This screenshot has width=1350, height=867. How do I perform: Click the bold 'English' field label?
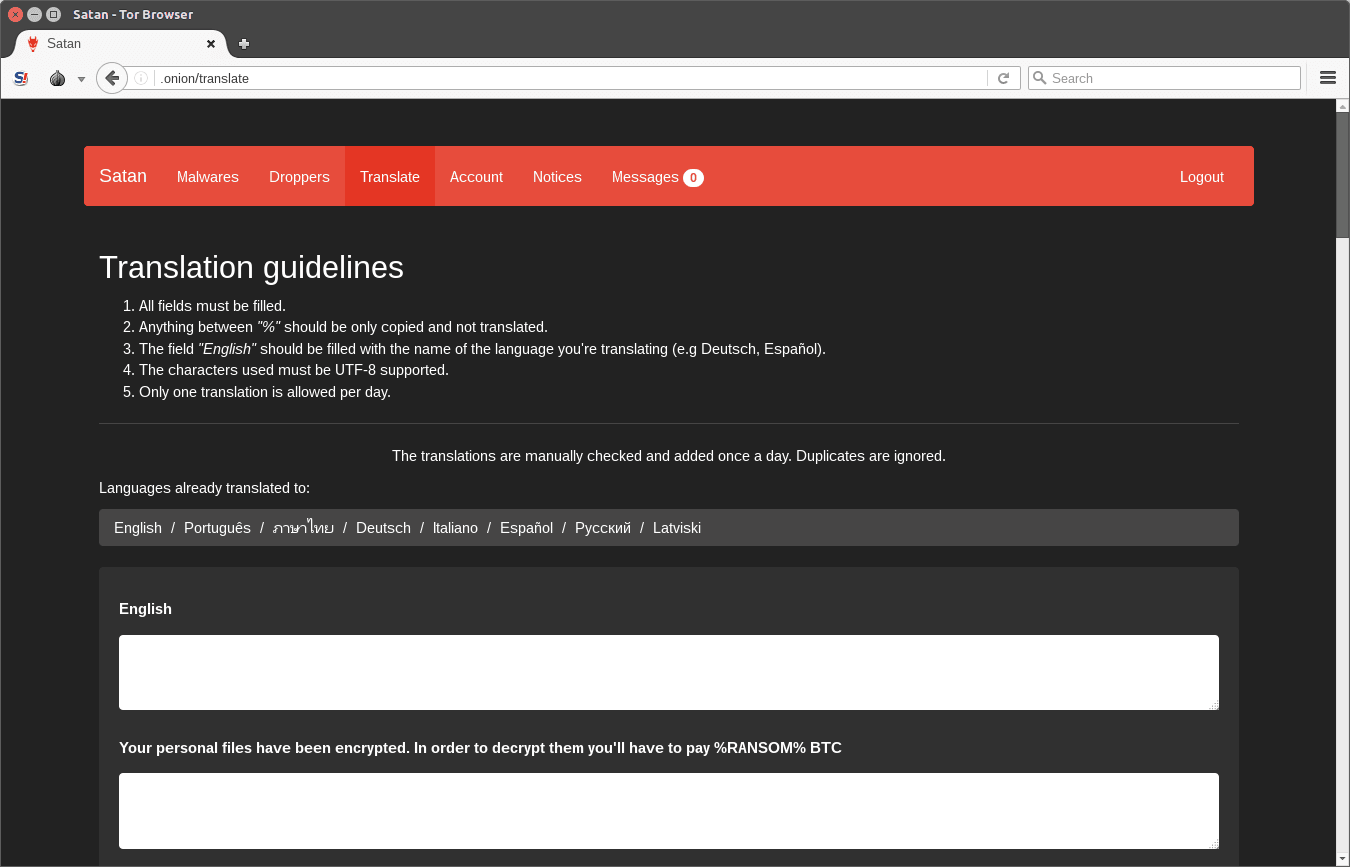pyautogui.click(x=145, y=609)
